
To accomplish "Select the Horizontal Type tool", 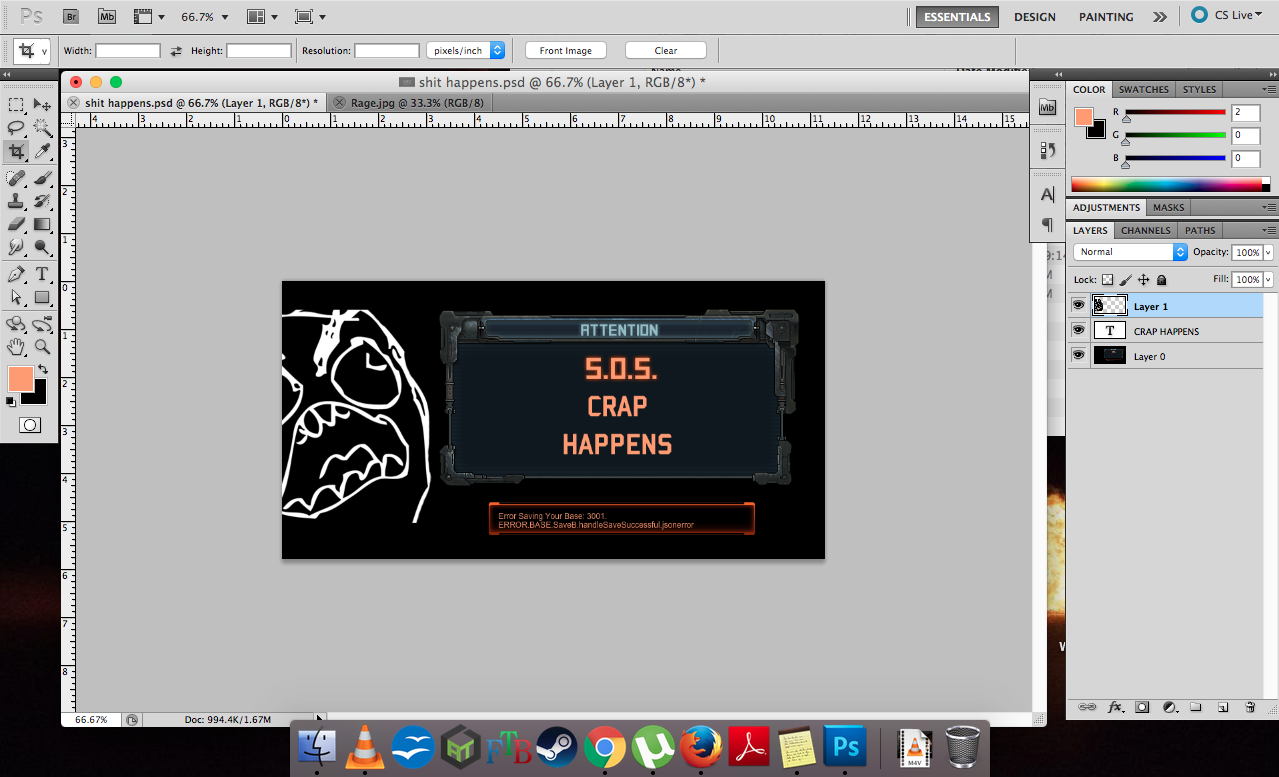I will 42,274.
